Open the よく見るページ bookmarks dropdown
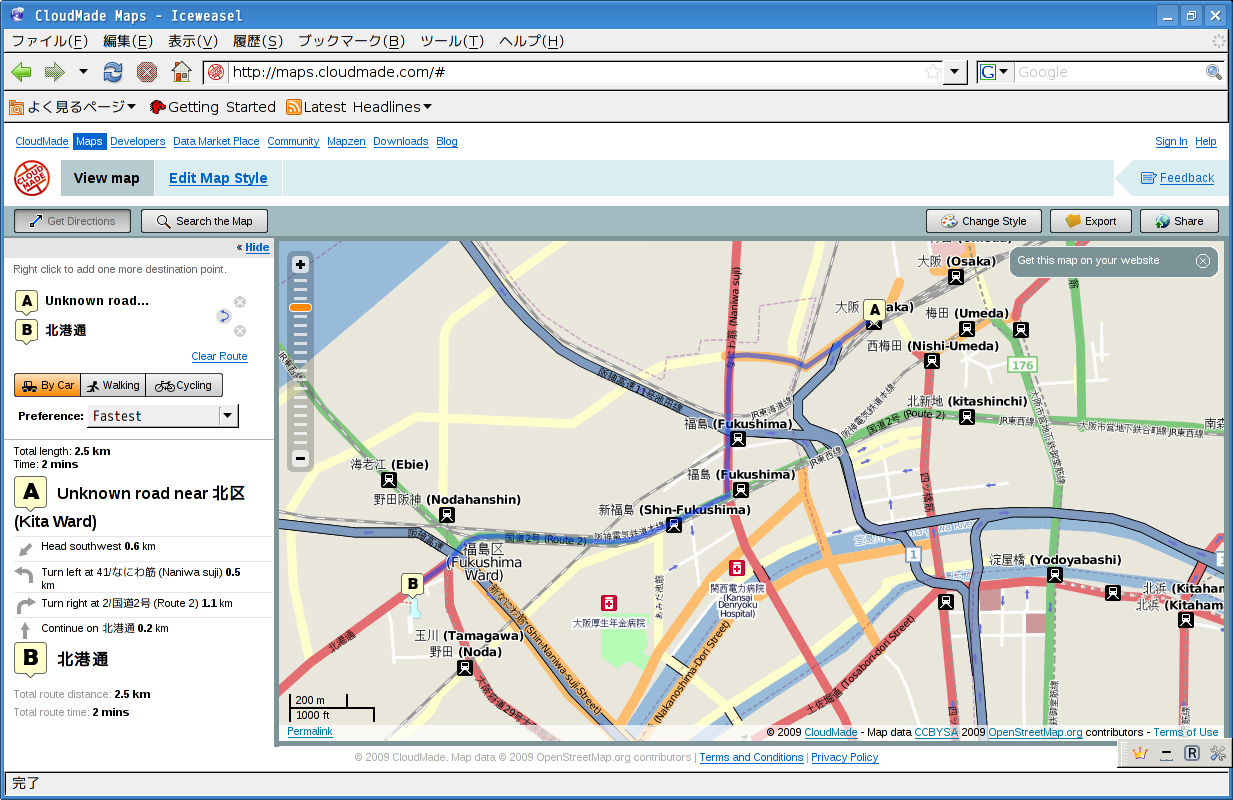 (x=73, y=107)
